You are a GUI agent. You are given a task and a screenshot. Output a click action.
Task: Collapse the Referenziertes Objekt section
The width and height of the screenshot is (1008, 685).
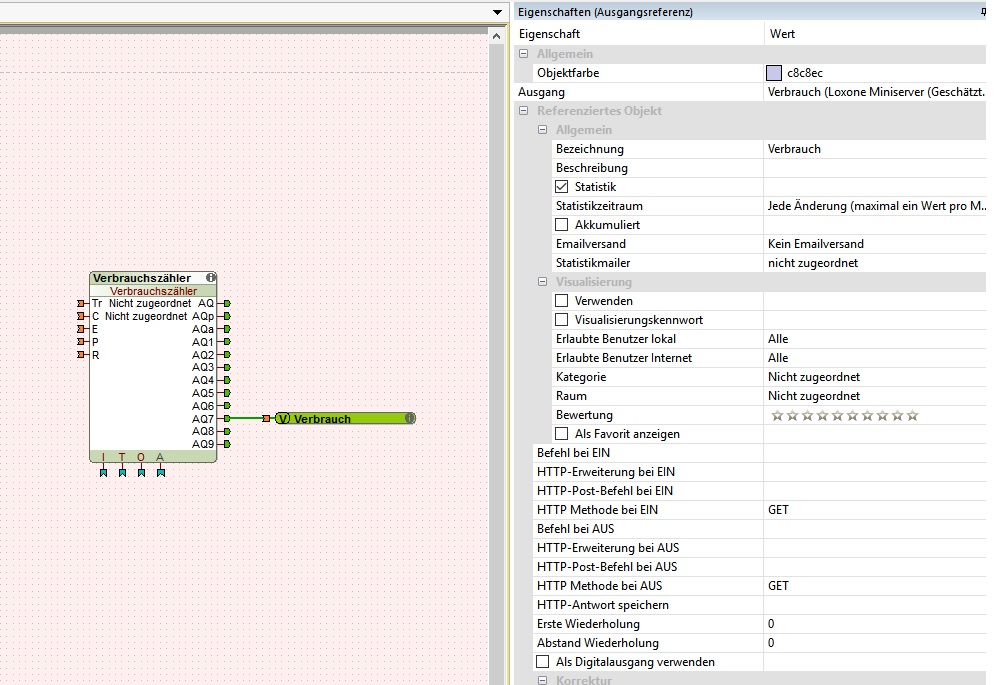click(x=524, y=111)
